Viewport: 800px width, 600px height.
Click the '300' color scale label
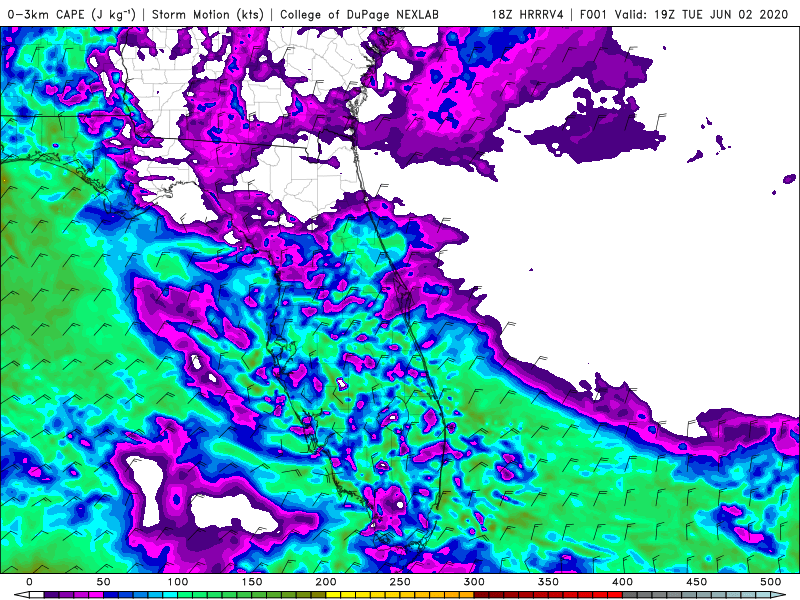pos(474,582)
